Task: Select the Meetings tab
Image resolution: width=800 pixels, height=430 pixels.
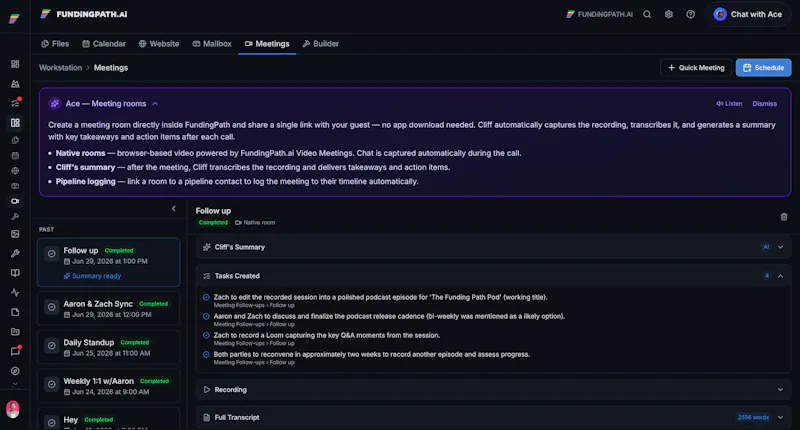Action: [267, 44]
